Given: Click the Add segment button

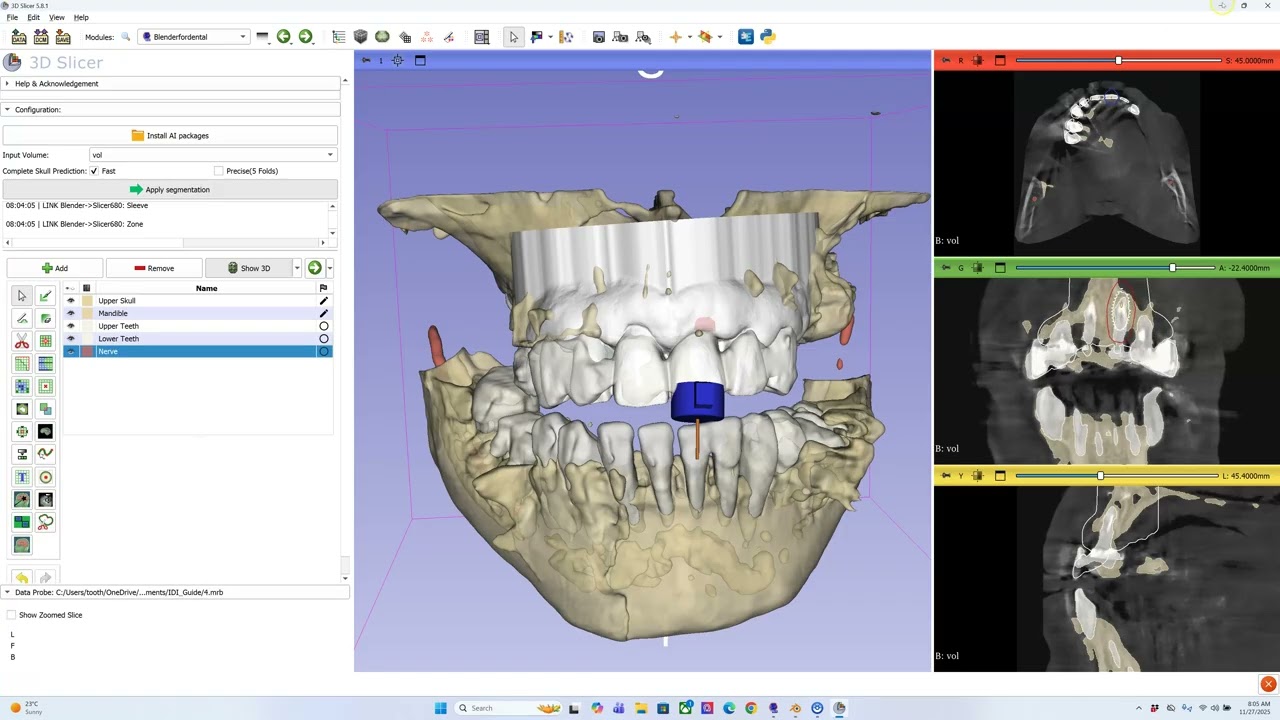Looking at the screenshot, I should click(x=55, y=268).
